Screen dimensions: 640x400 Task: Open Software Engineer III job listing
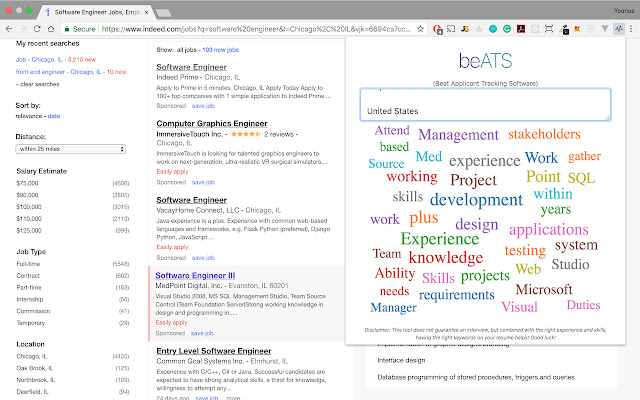coord(195,276)
